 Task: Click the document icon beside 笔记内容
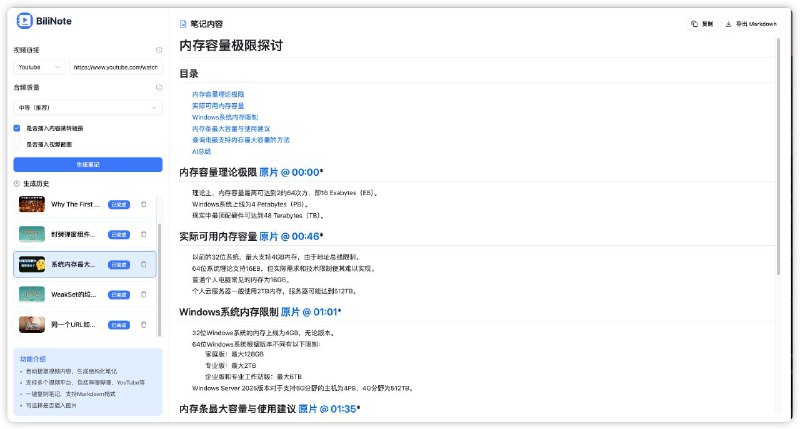183,24
